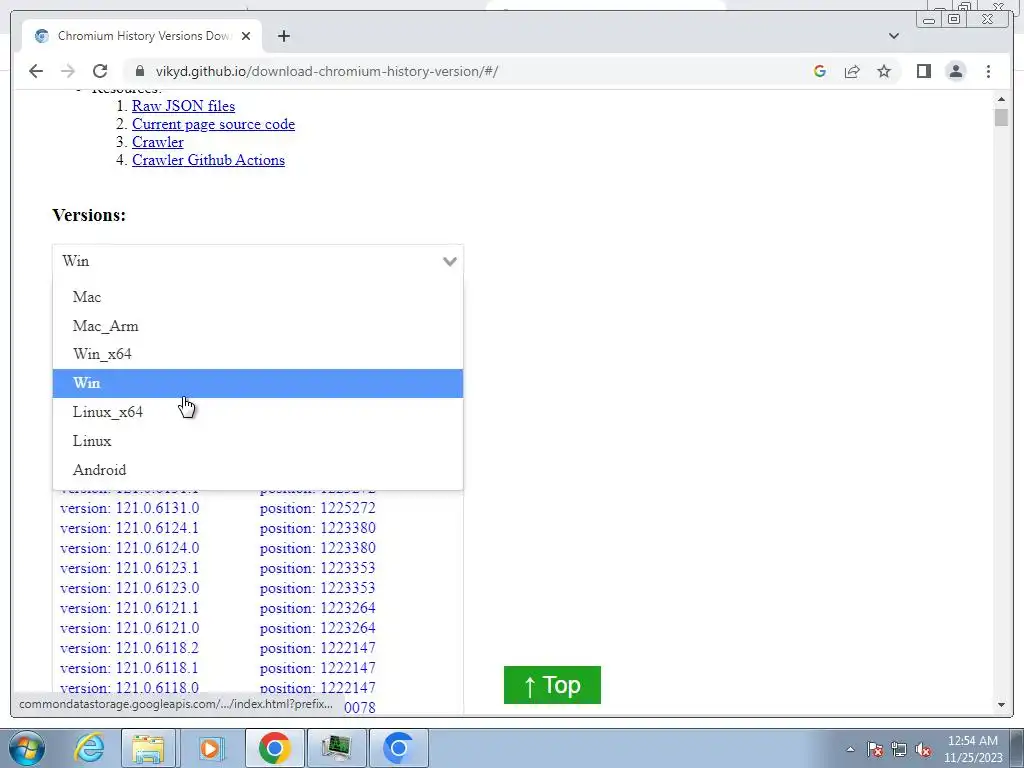Show hidden system tray icons

pos(850,749)
